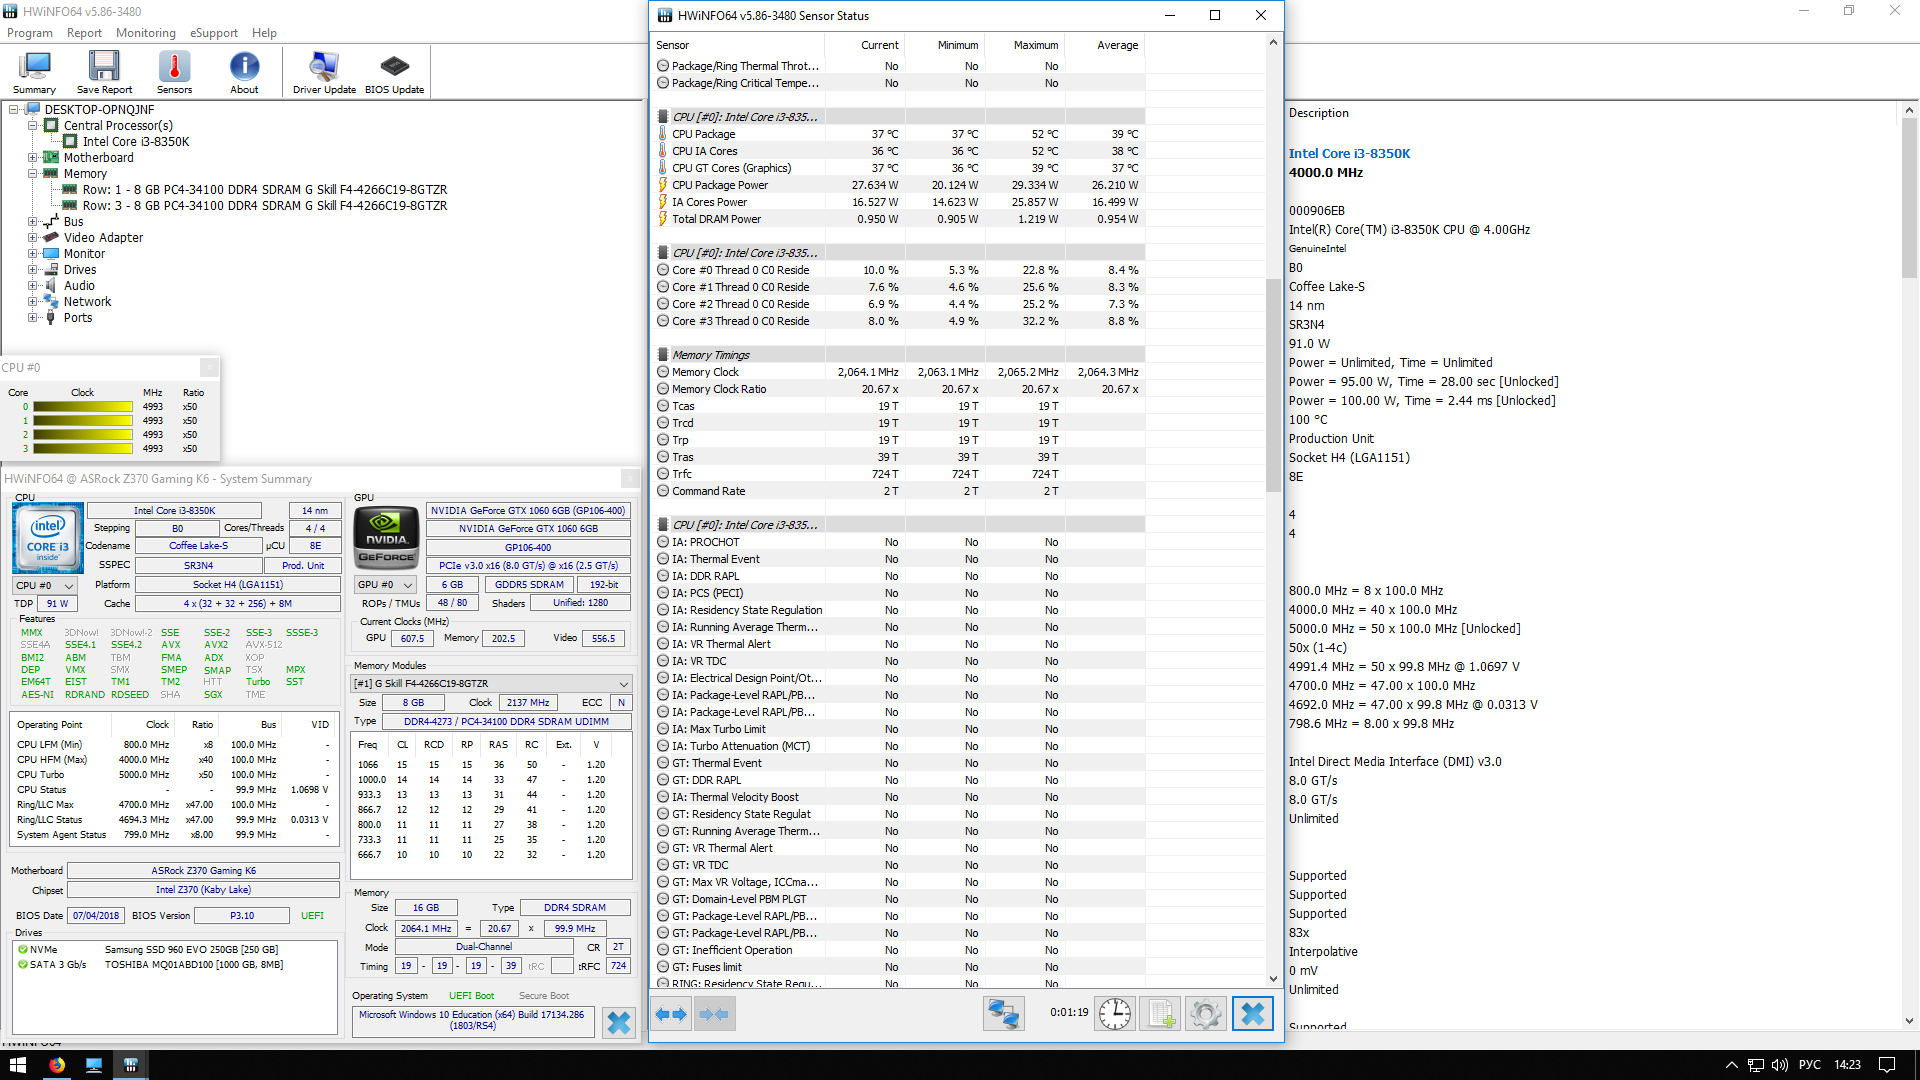Click the remote network computers icon
This screenshot has height=1080, width=1920.
pos(1003,1014)
